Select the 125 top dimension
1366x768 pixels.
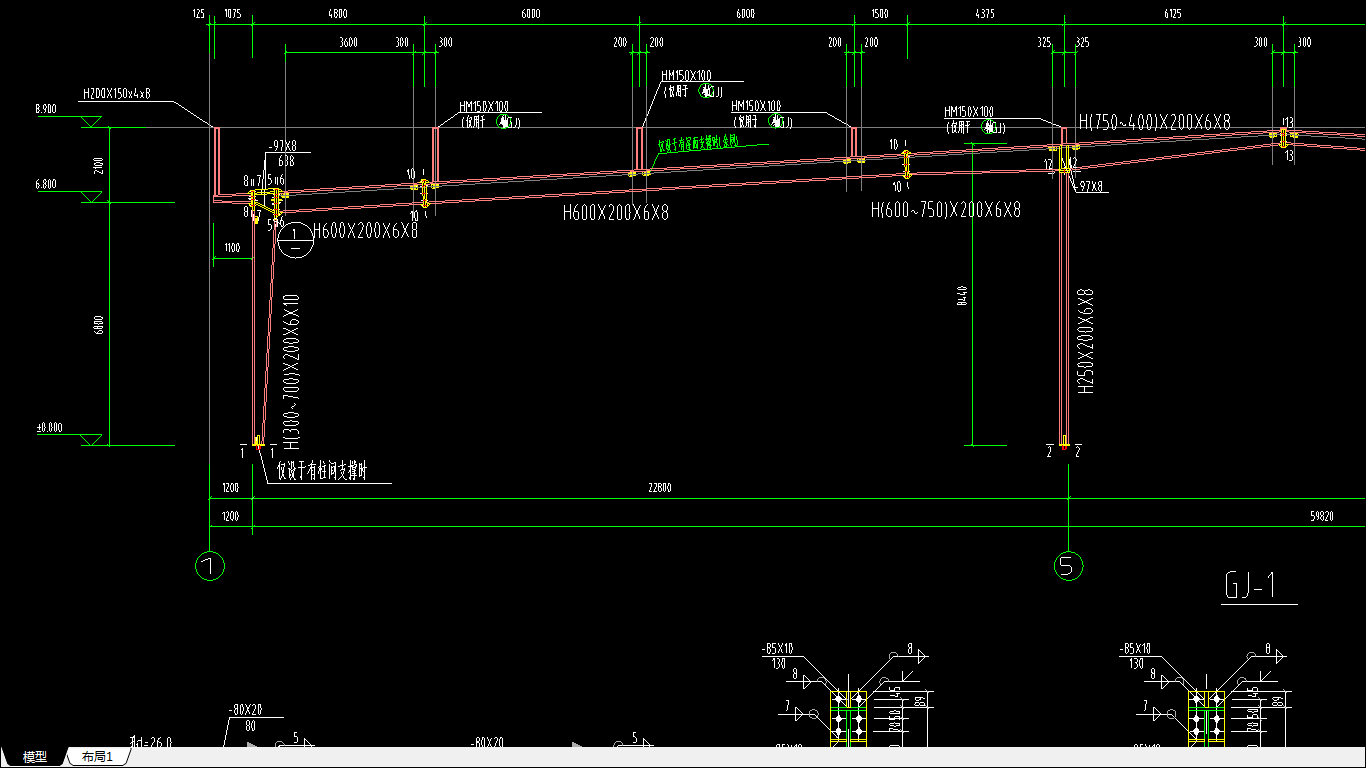point(198,14)
